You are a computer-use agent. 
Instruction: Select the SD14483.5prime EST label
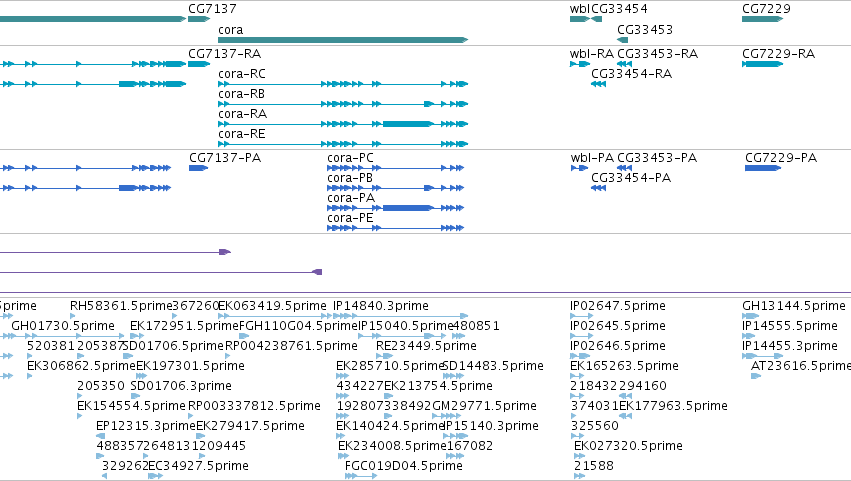tap(493, 366)
